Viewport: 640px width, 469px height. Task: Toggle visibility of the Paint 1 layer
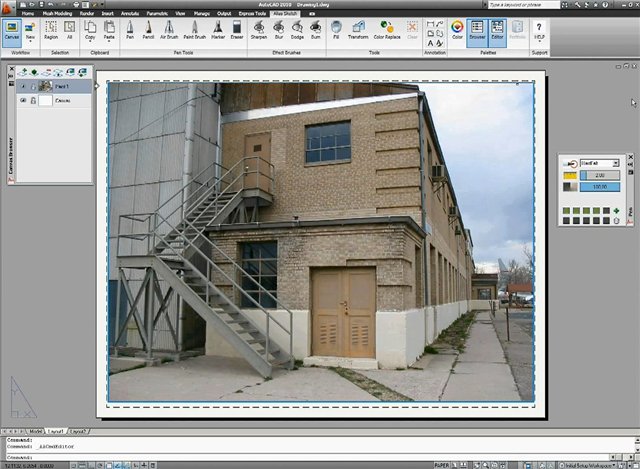(x=23, y=86)
